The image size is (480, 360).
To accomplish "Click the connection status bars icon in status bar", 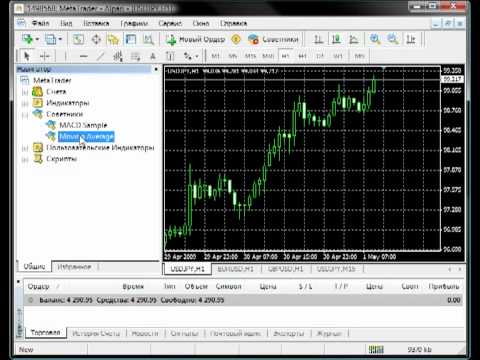I will pos(376,349).
